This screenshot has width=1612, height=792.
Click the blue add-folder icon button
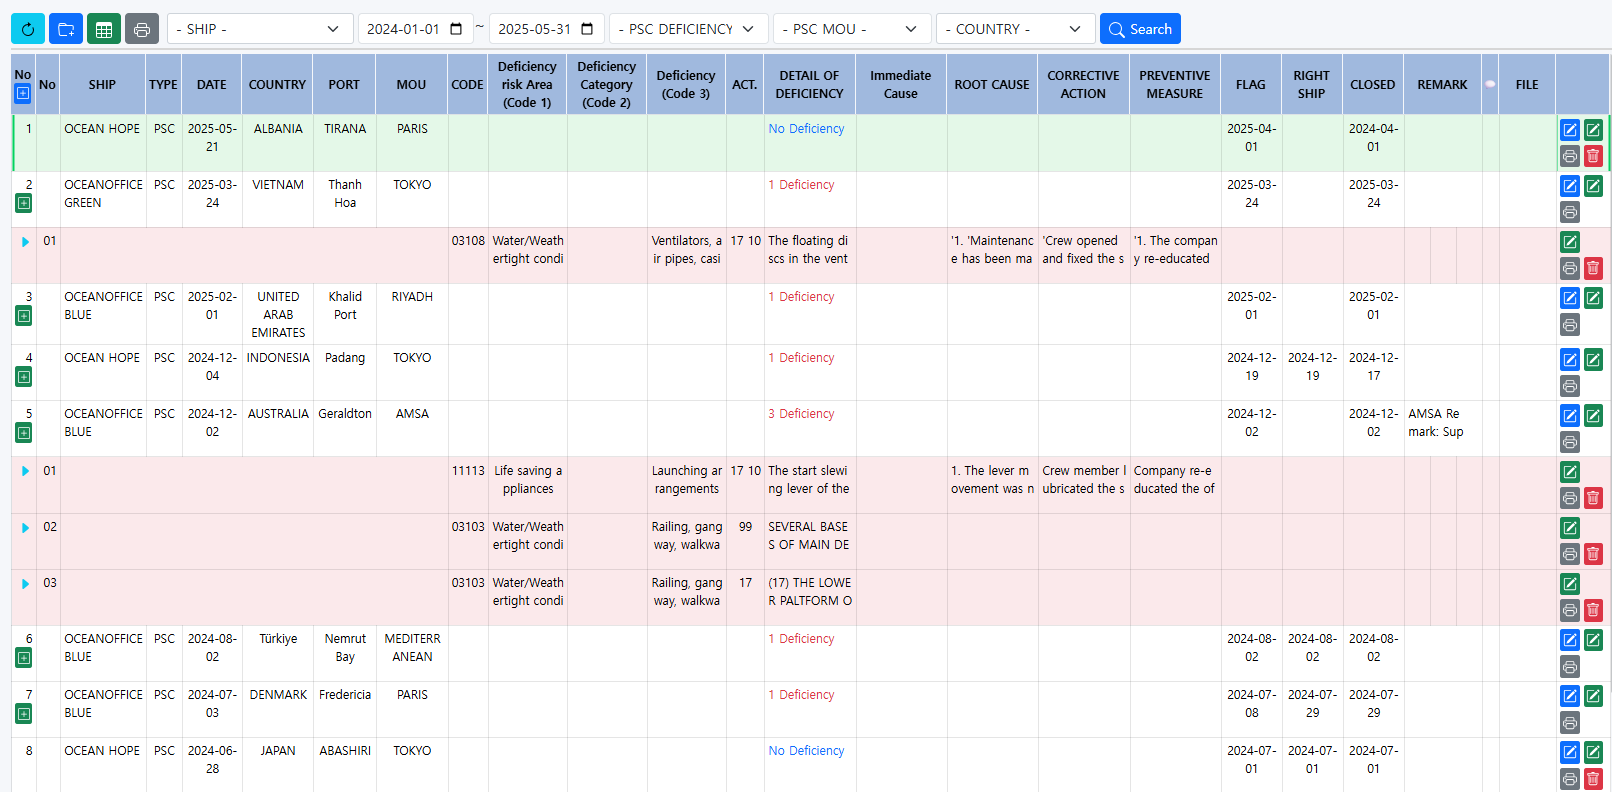pos(66,29)
